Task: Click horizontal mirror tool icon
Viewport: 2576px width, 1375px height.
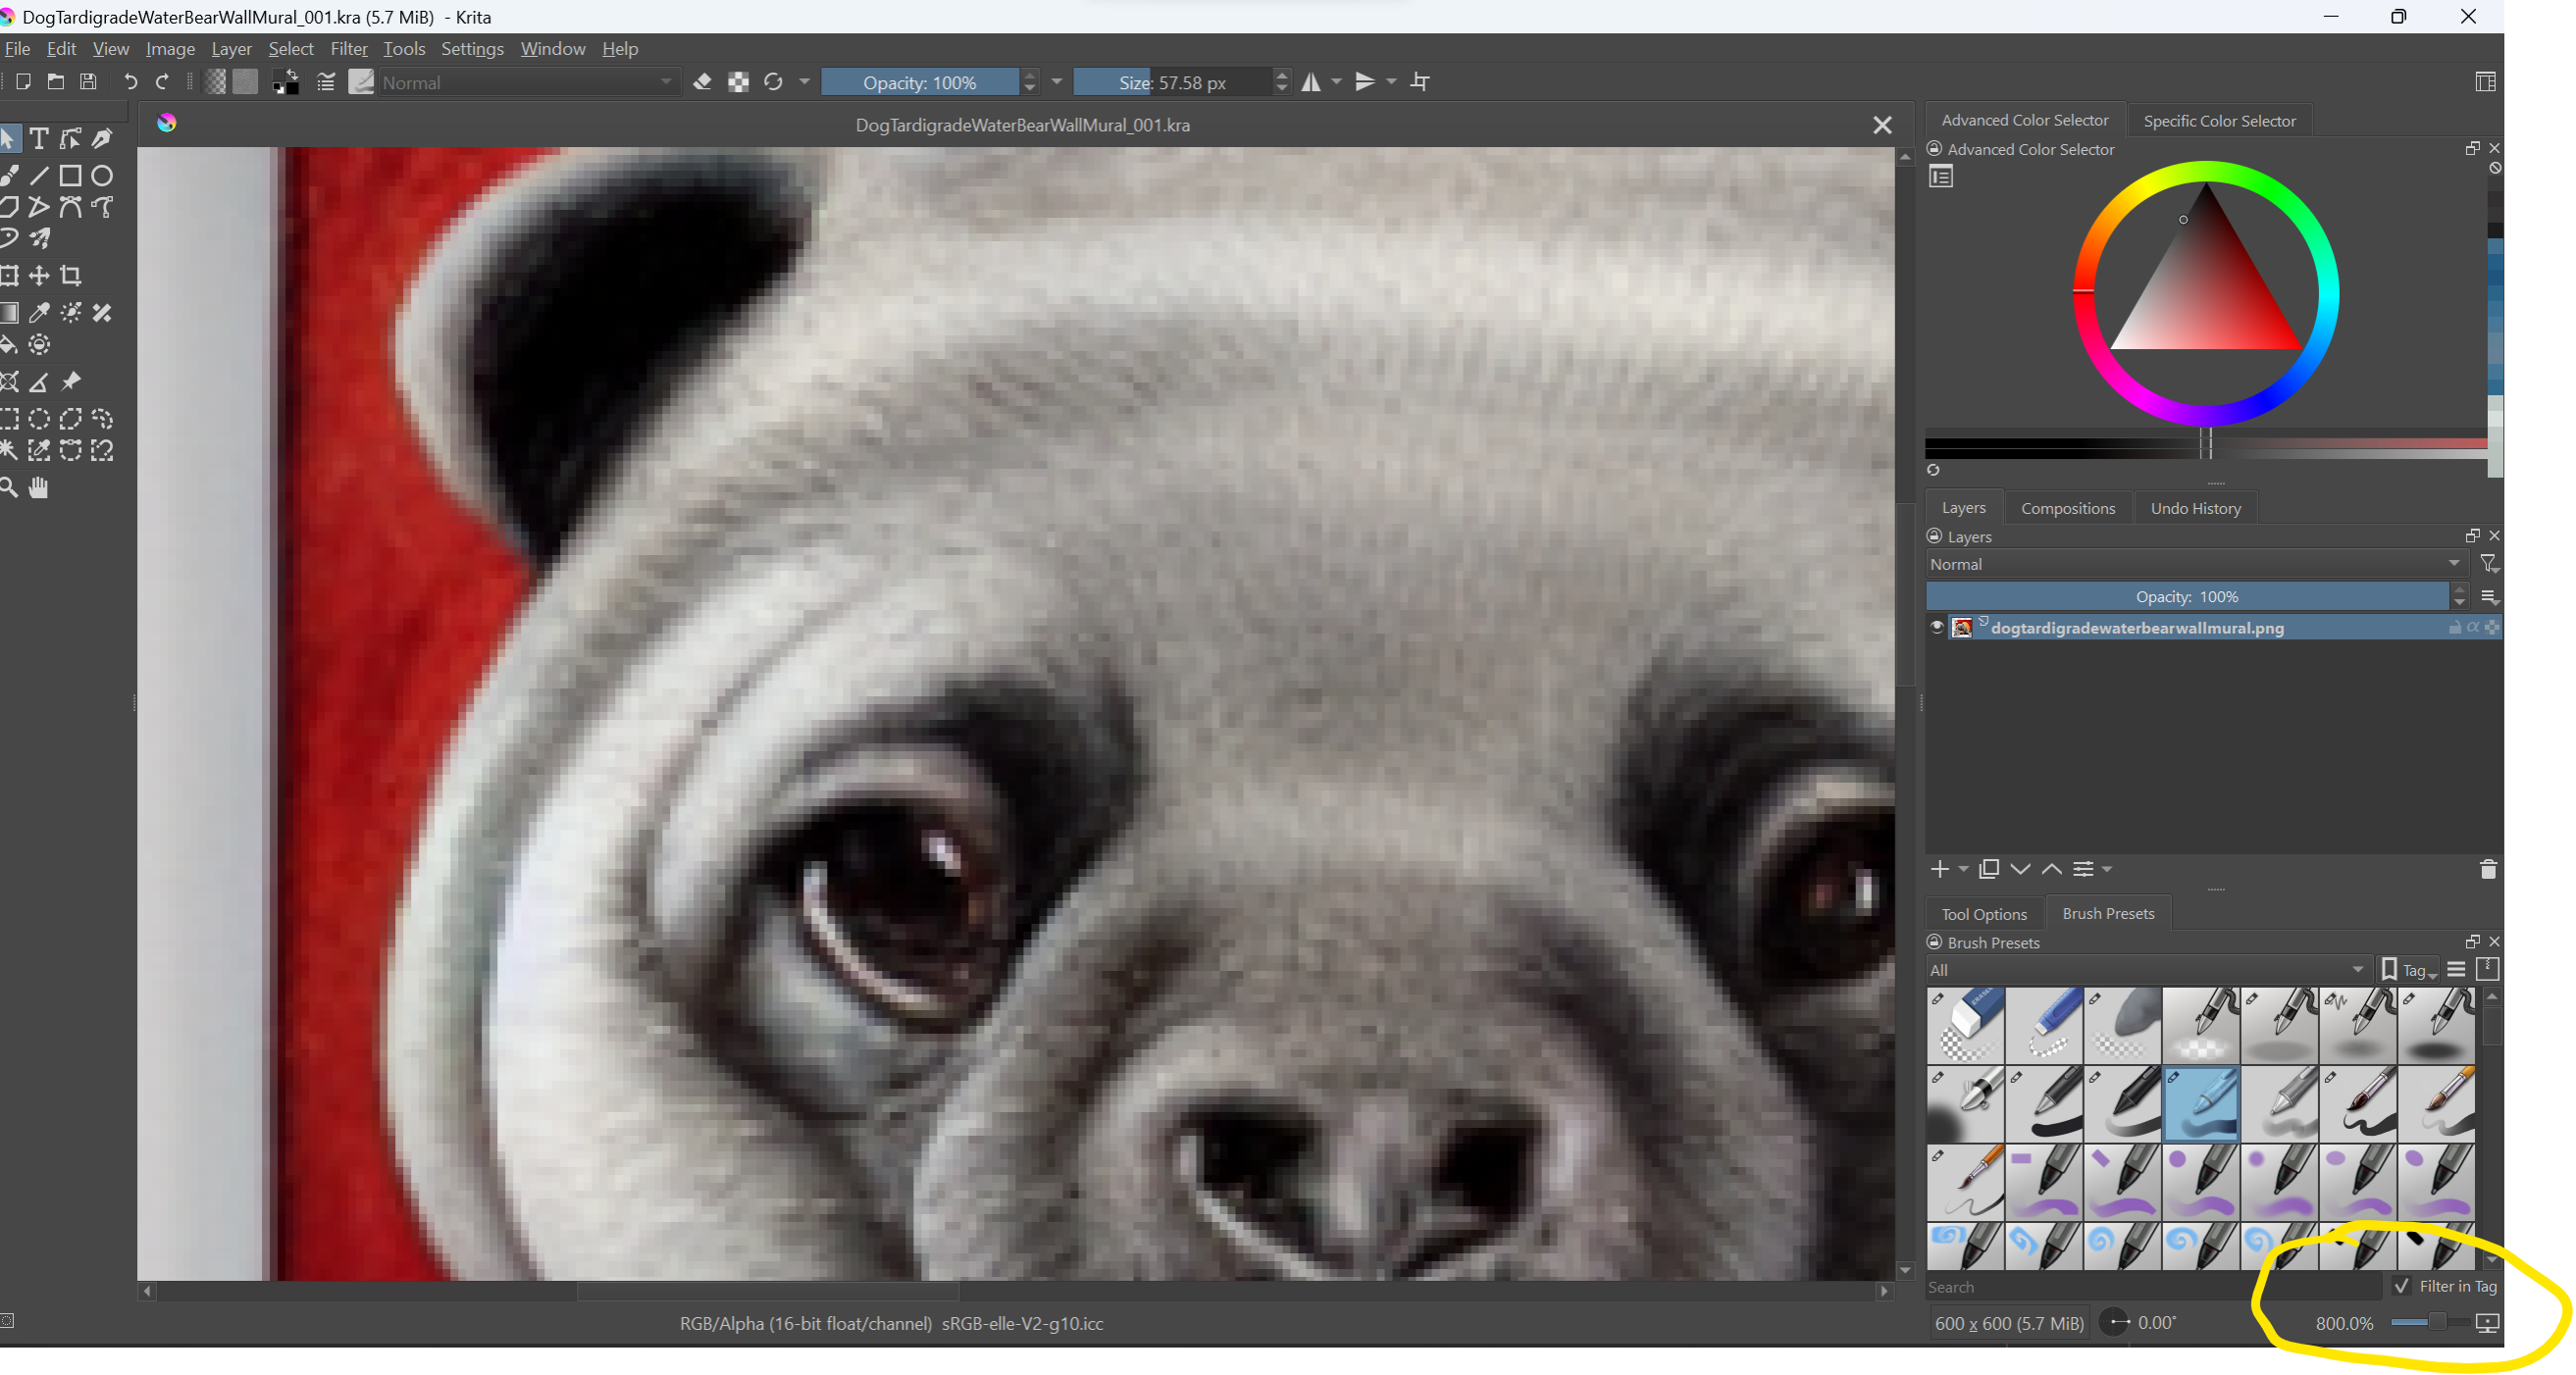Action: point(1311,82)
